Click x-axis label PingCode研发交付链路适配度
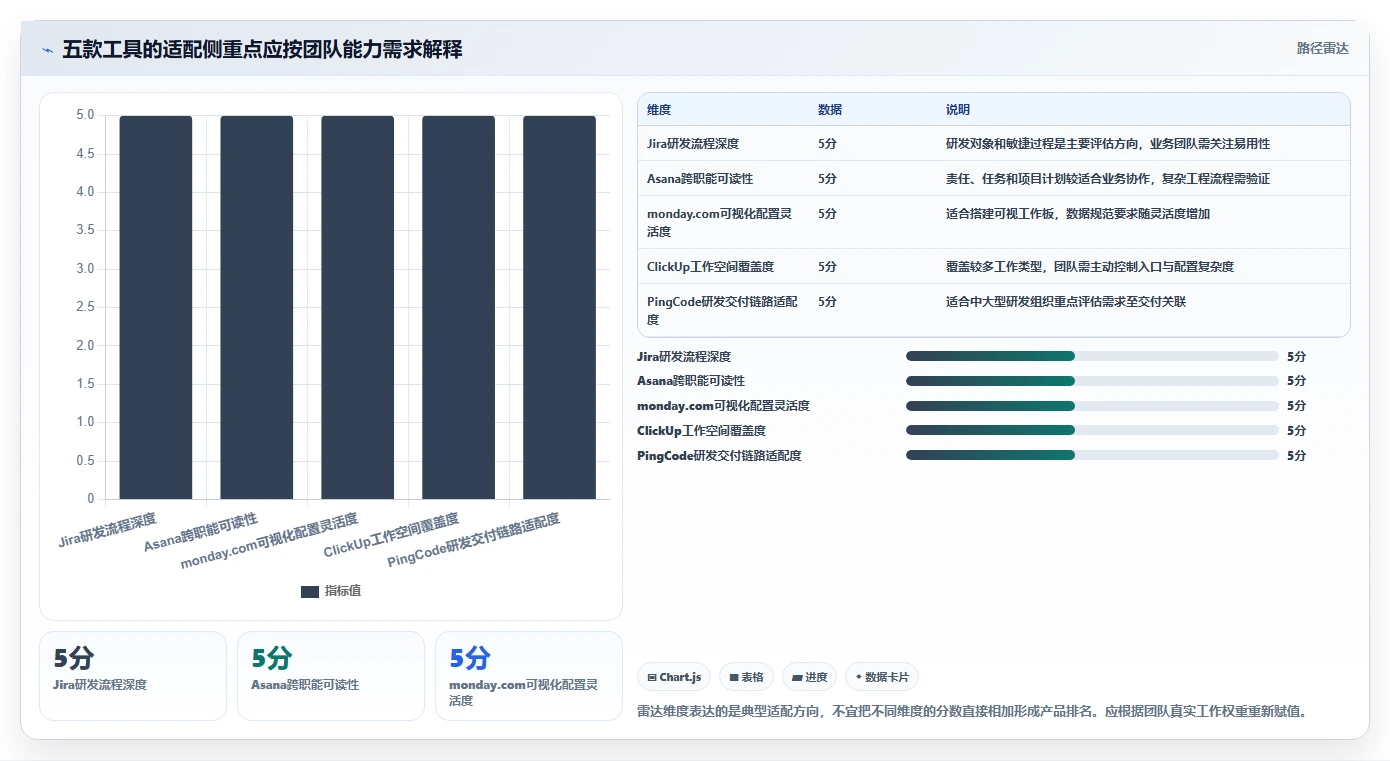Screen dimensions: 1390x761 [474, 540]
